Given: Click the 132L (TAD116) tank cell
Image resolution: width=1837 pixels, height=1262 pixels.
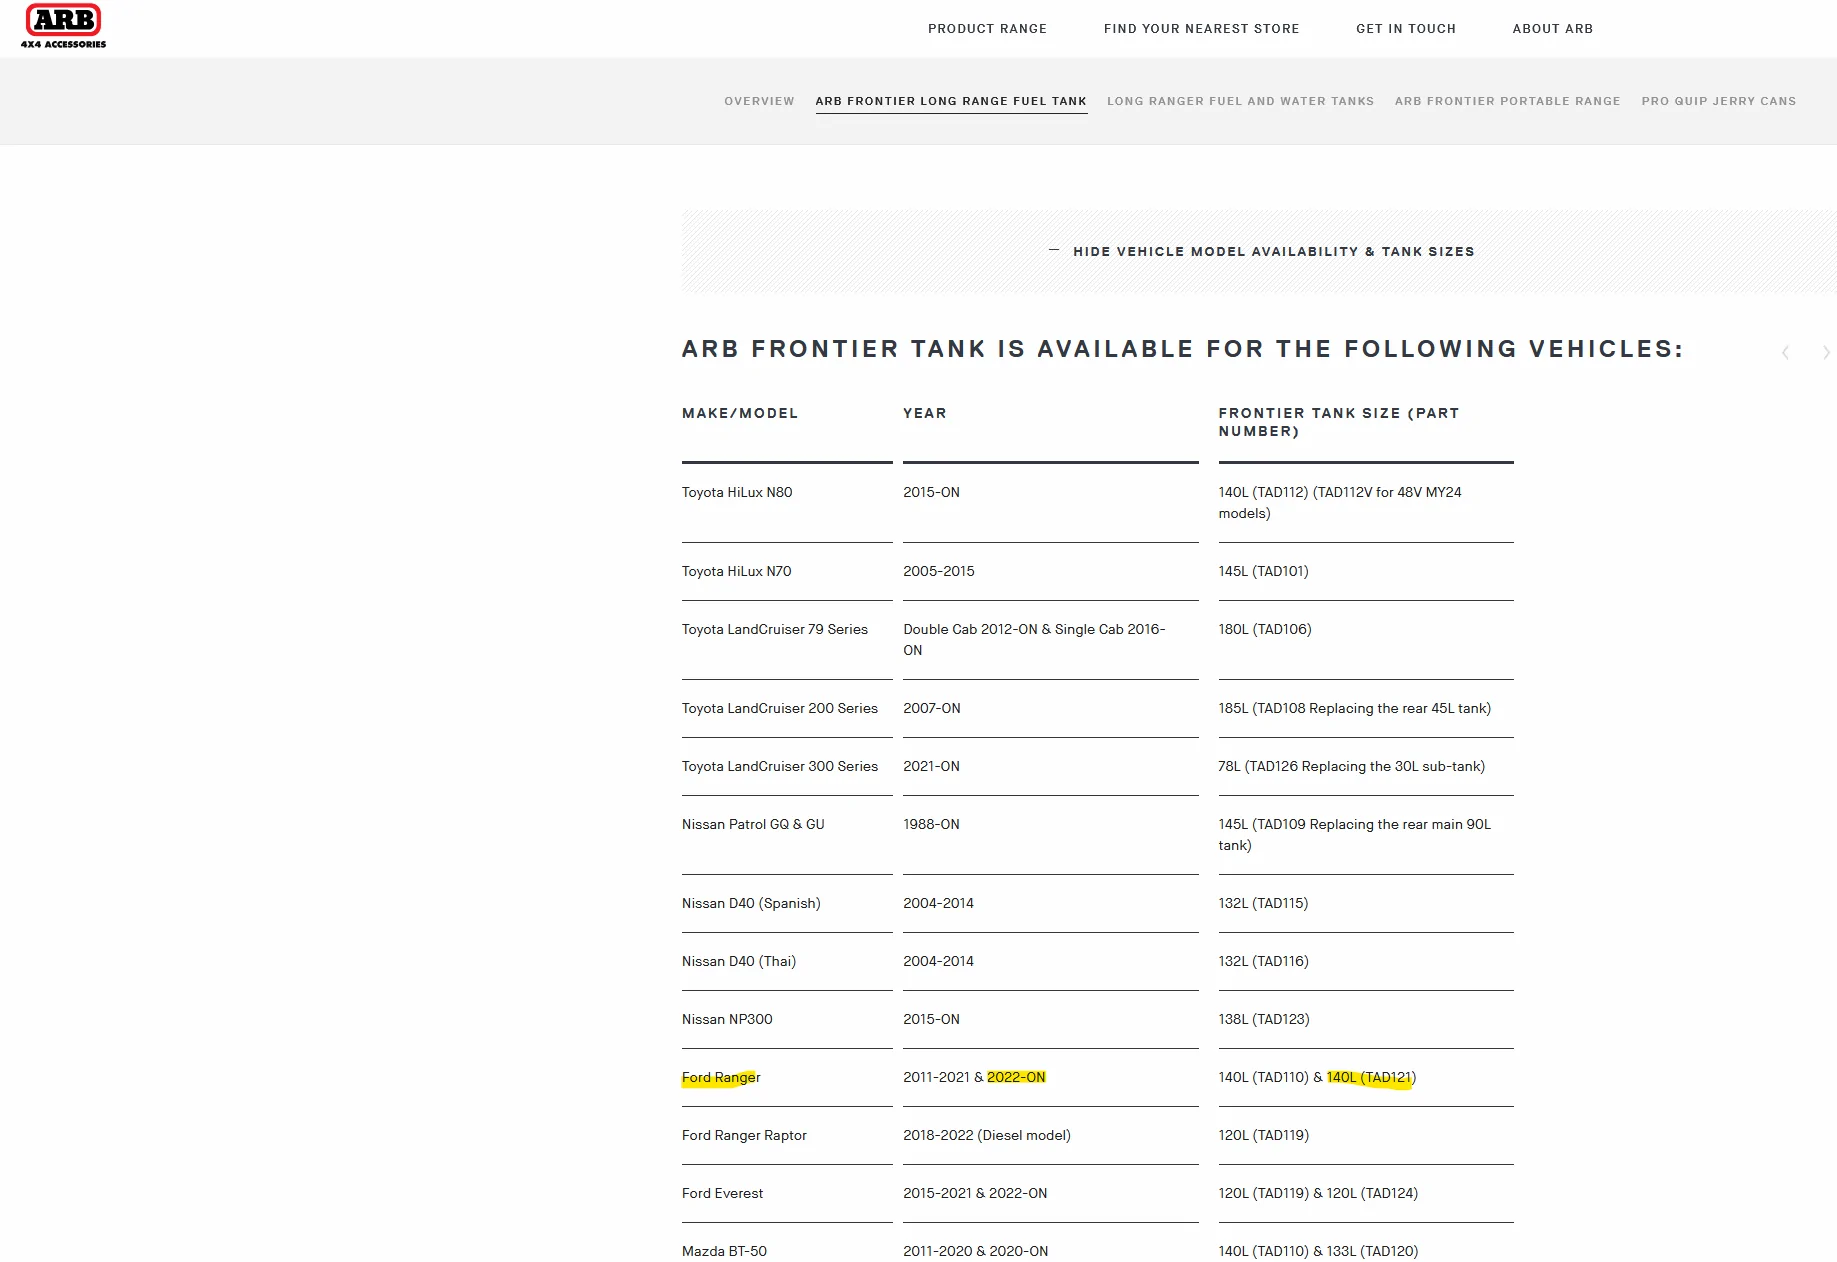Looking at the screenshot, I should point(1263,961).
